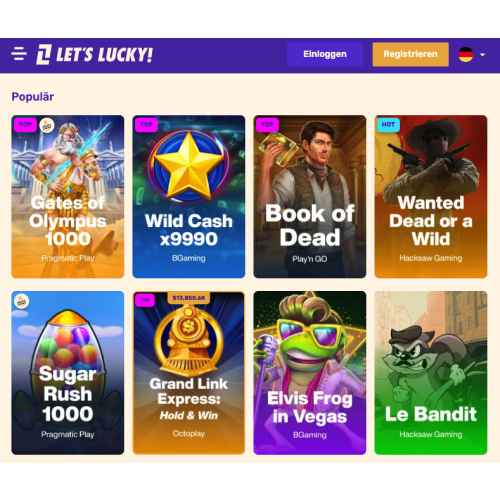The image size is (500, 500).
Task: Open the Wild Cash x9990 game tile
Action: pos(189,197)
